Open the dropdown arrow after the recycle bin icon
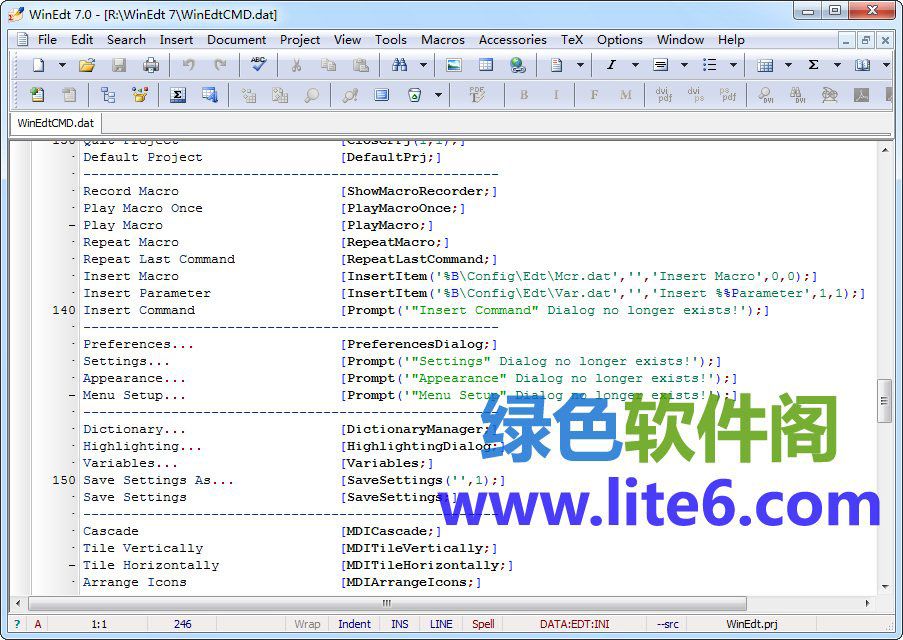The image size is (903, 640). 438,95
